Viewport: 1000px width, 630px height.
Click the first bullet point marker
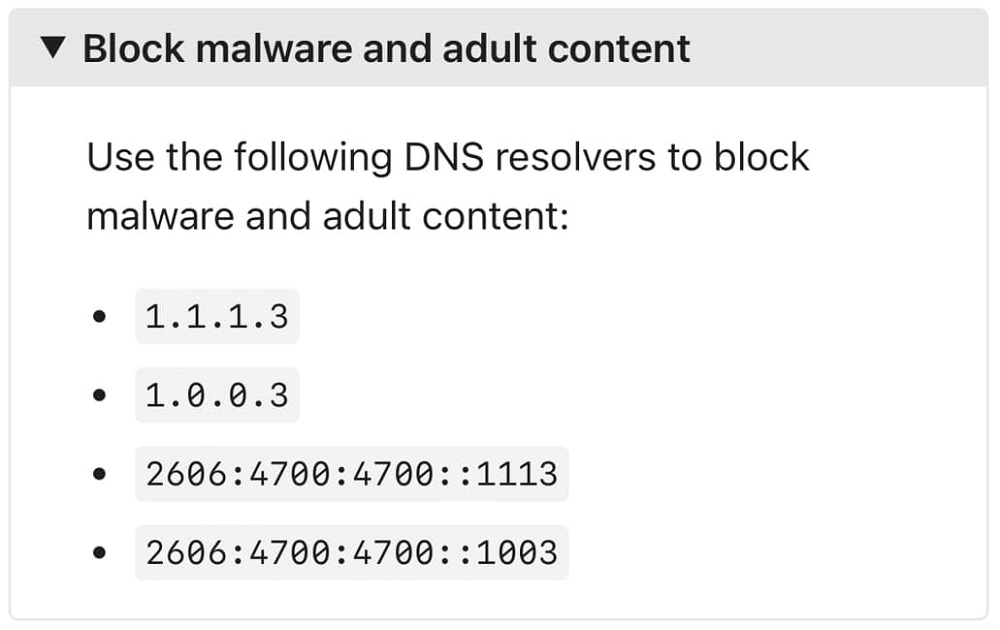click(x=100, y=315)
